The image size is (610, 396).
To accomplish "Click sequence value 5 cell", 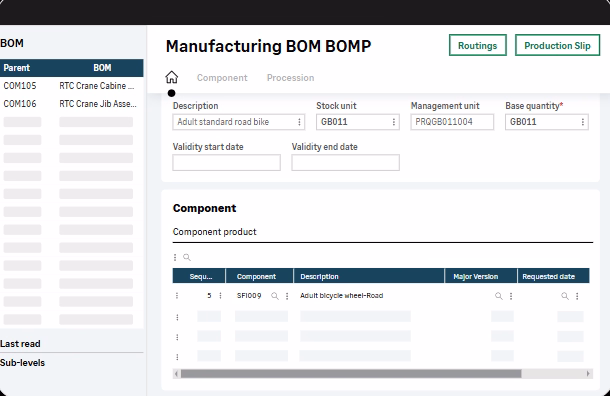I will (209, 296).
